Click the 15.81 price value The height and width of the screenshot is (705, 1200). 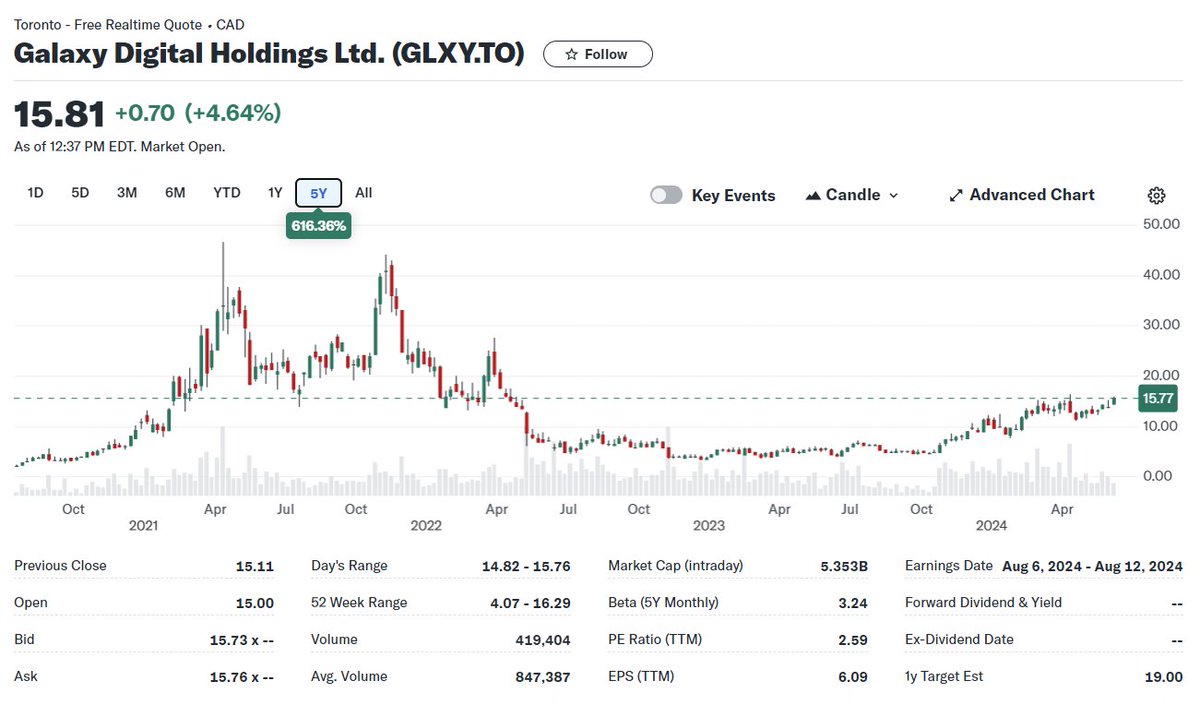(59, 114)
